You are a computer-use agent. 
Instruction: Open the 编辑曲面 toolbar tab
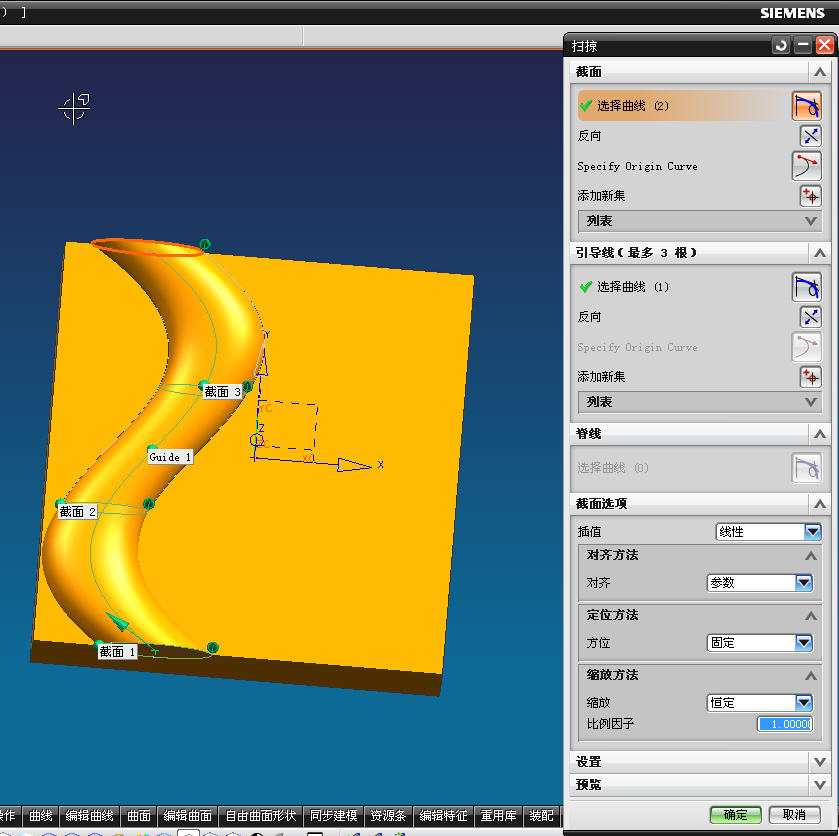coord(187,816)
